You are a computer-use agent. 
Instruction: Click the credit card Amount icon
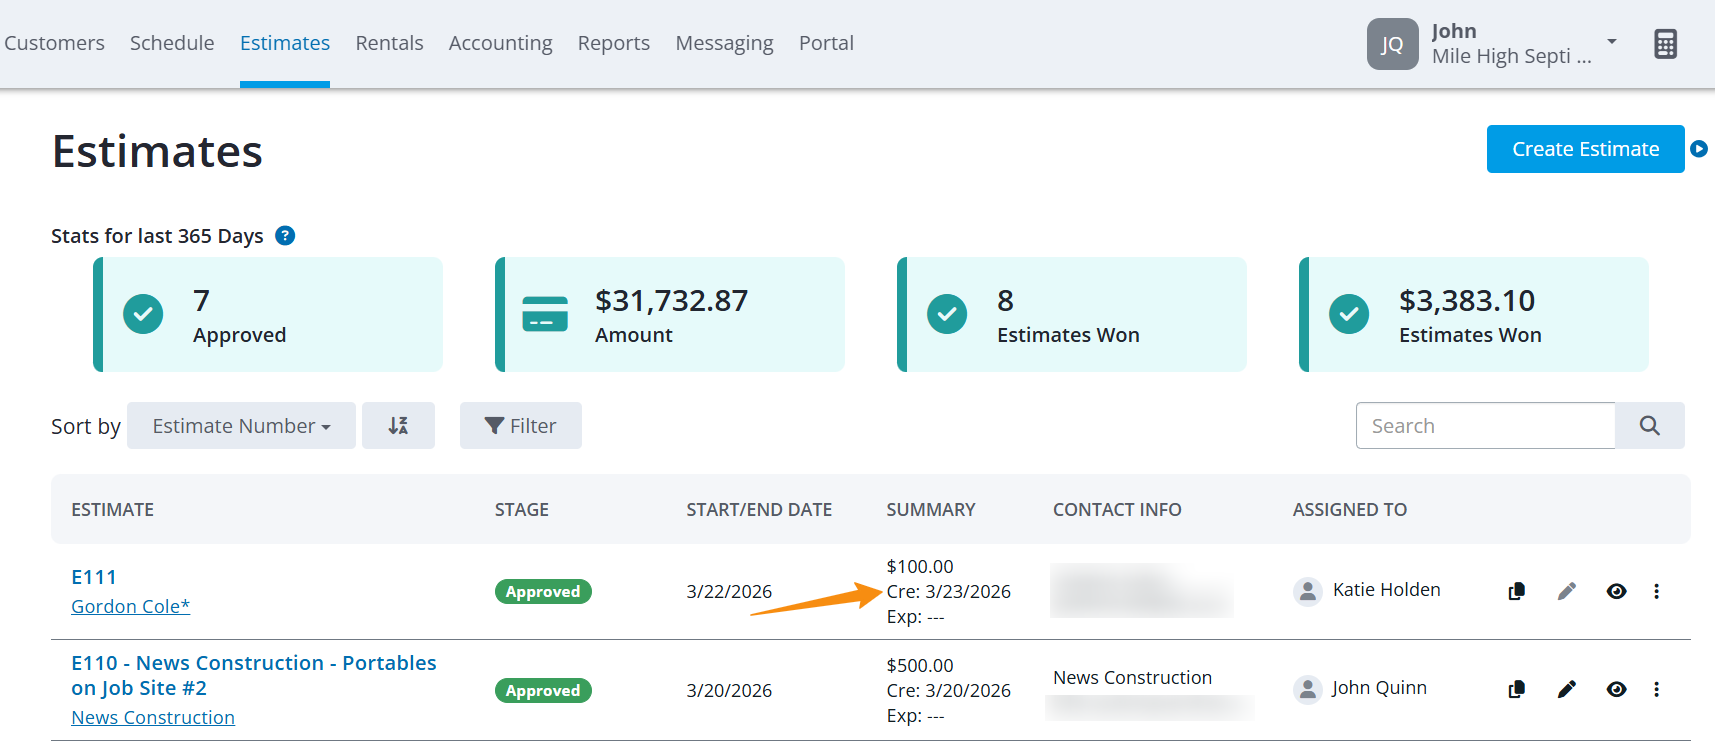545,314
